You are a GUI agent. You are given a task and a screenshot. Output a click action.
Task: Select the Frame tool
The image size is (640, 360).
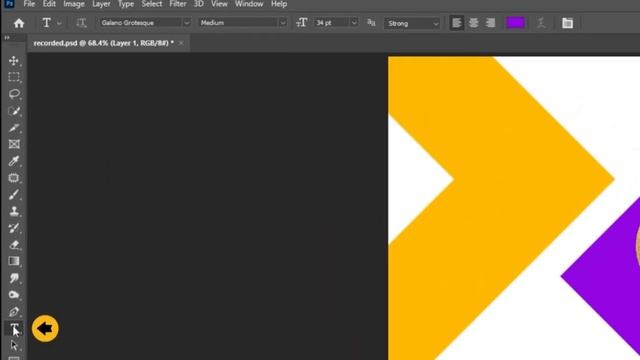pos(14,144)
